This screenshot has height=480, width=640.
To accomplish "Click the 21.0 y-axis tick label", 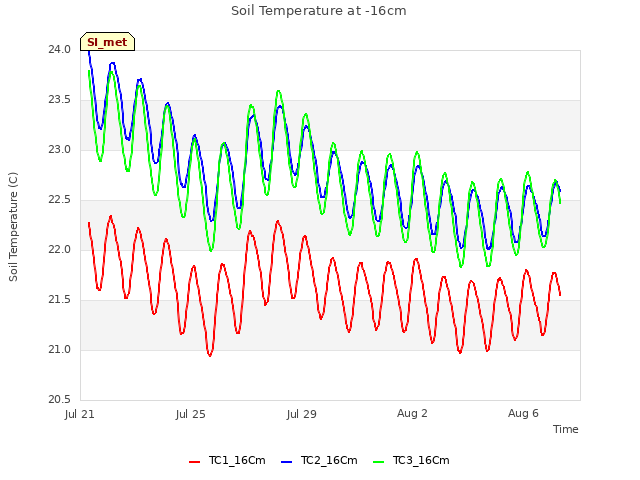I will click(x=60, y=350).
